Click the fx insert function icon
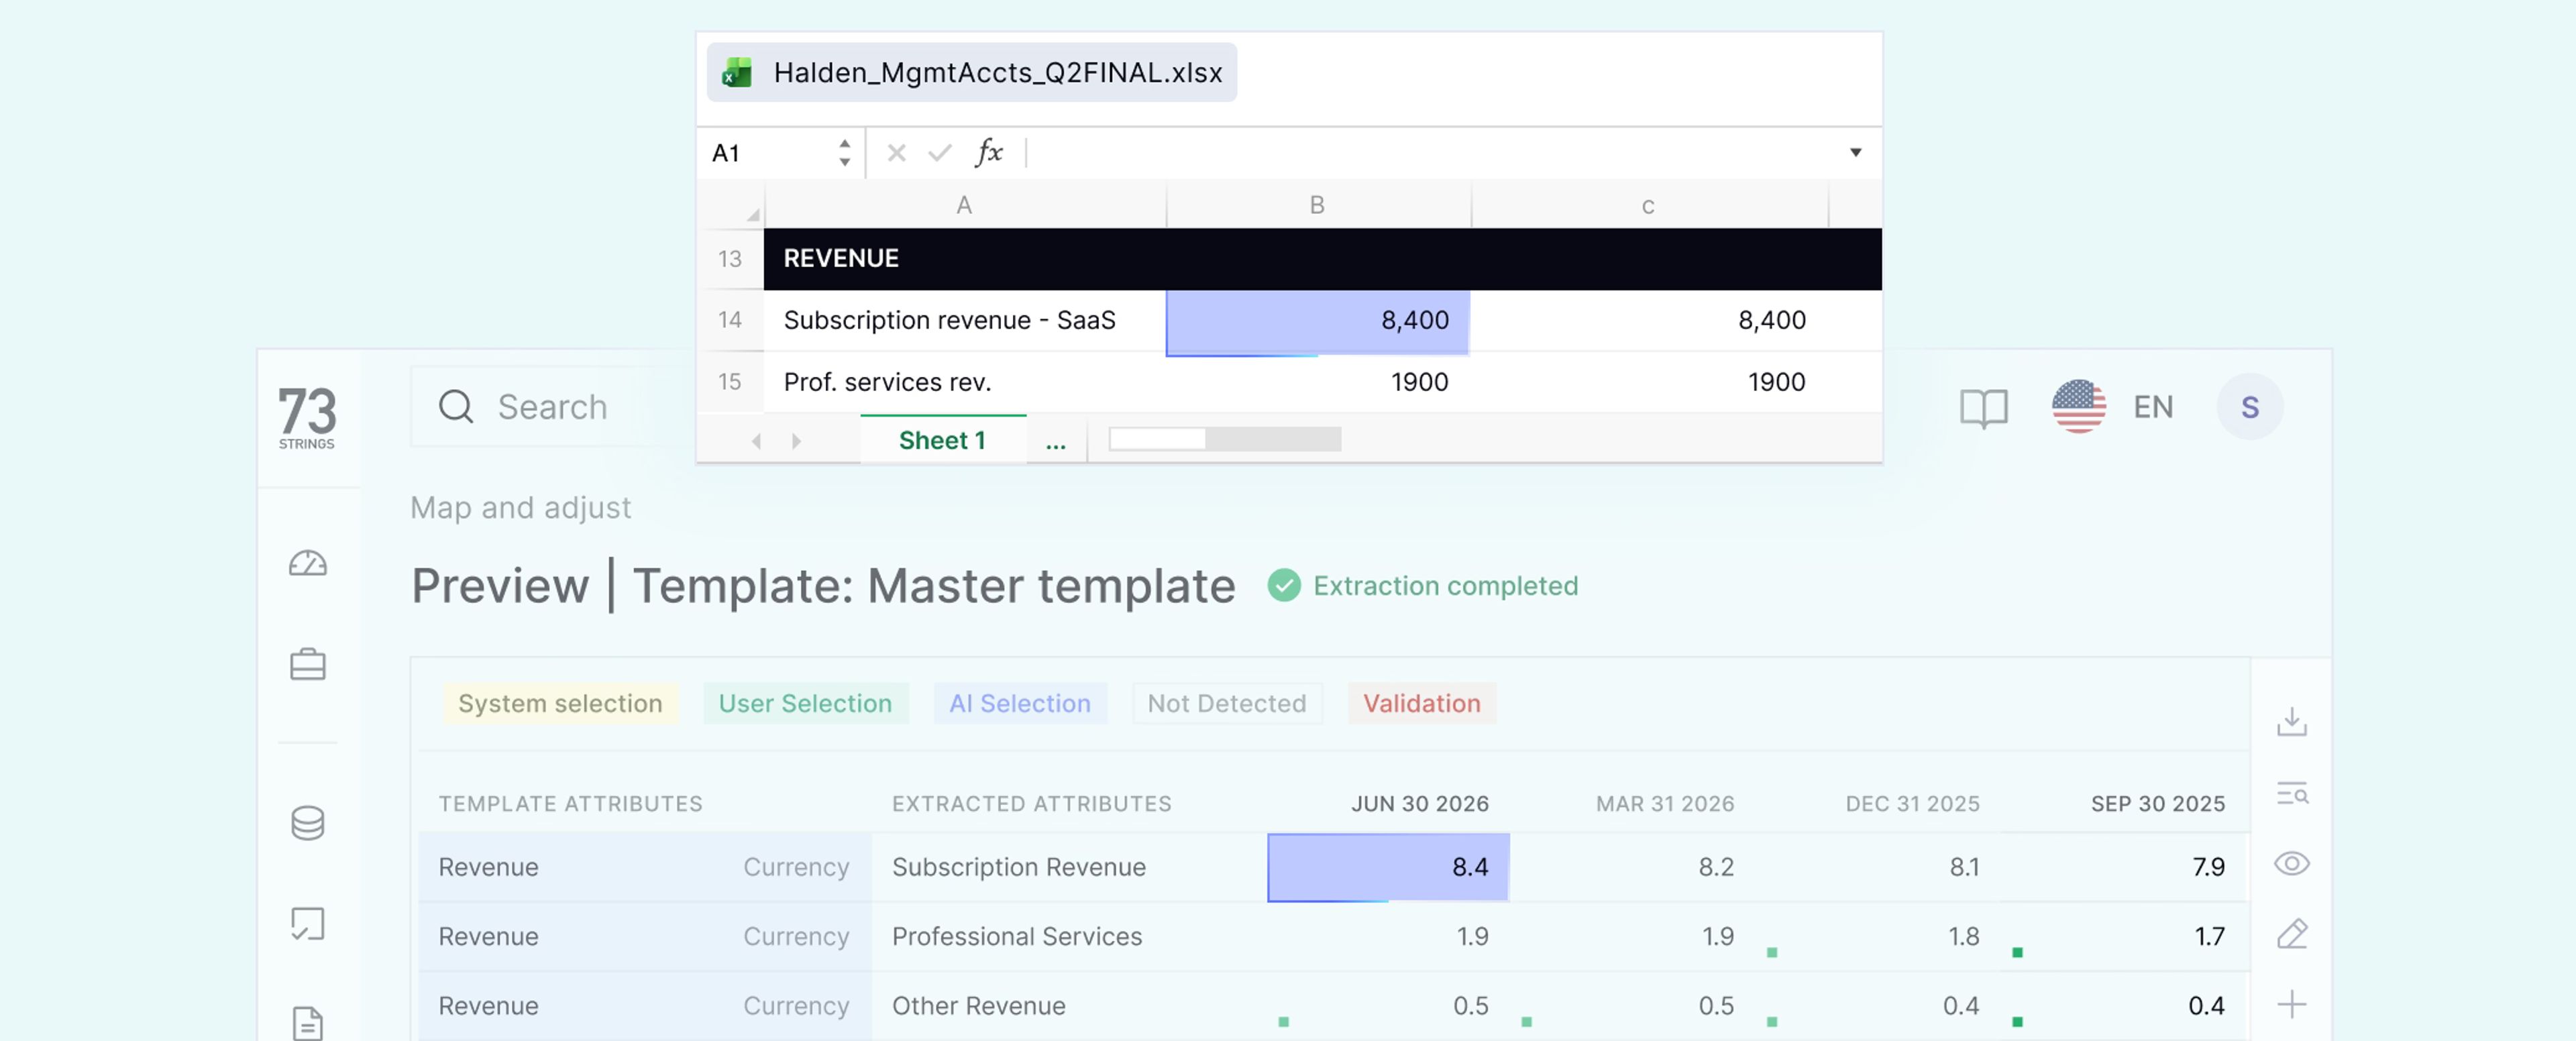Viewport: 2576px width, 1041px height. click(988, 152)
